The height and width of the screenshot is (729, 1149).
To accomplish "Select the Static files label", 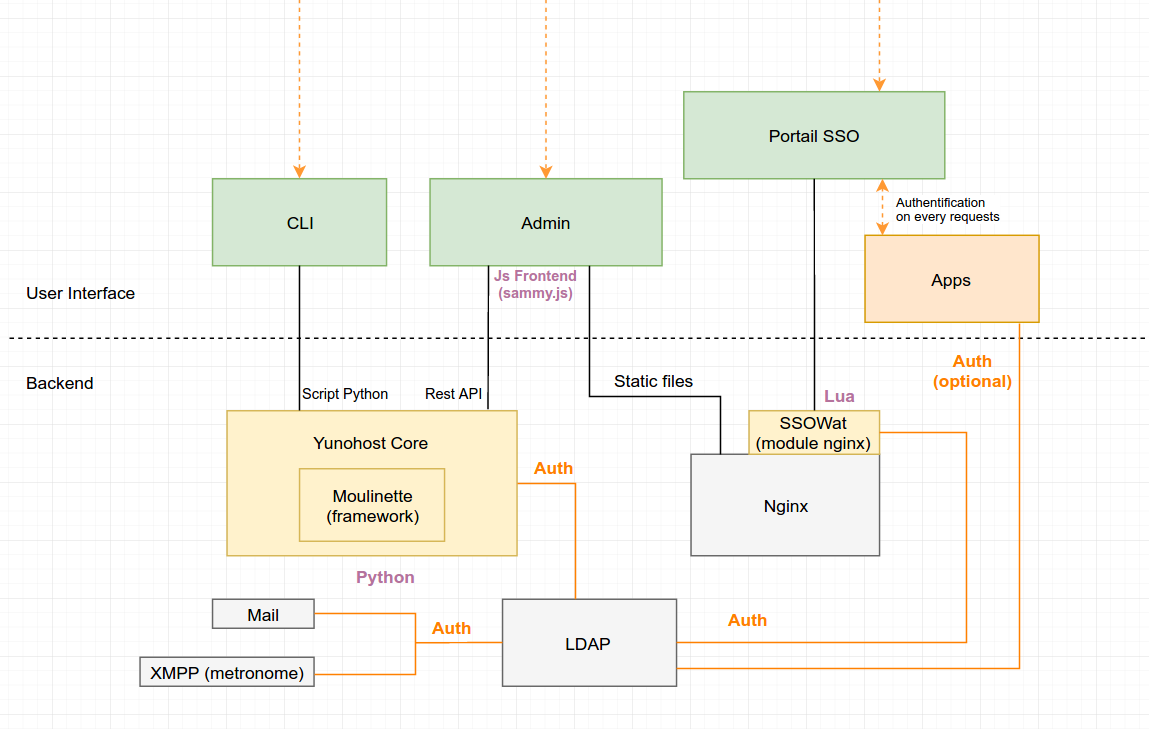I will 653,381.
